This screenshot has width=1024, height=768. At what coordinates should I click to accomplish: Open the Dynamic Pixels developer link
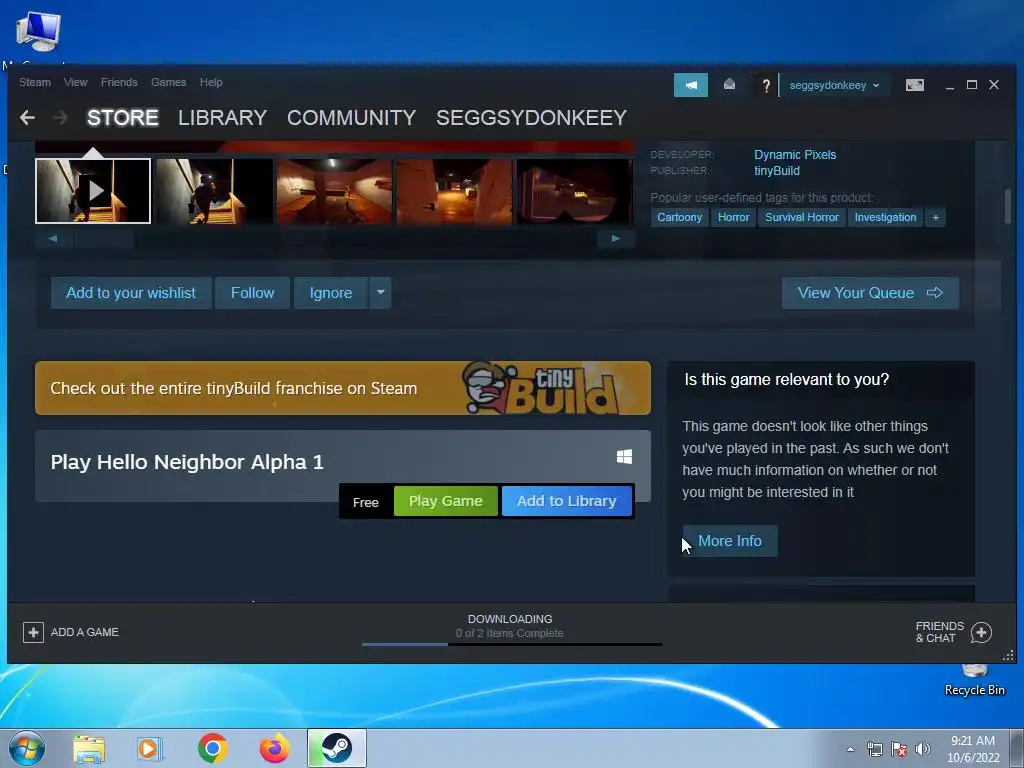pos(795,155)
